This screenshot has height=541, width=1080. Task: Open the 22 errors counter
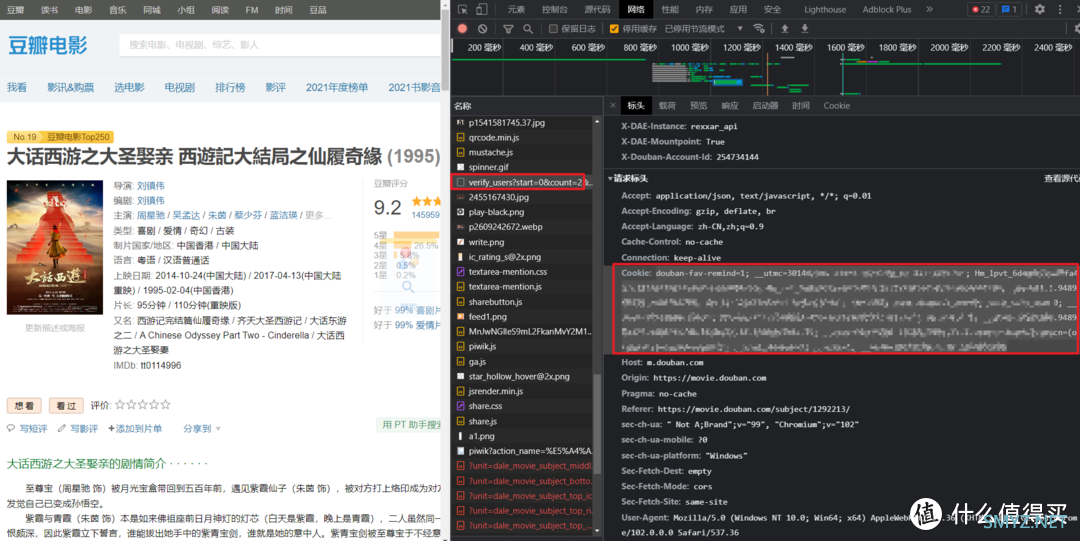click(980, 10)
